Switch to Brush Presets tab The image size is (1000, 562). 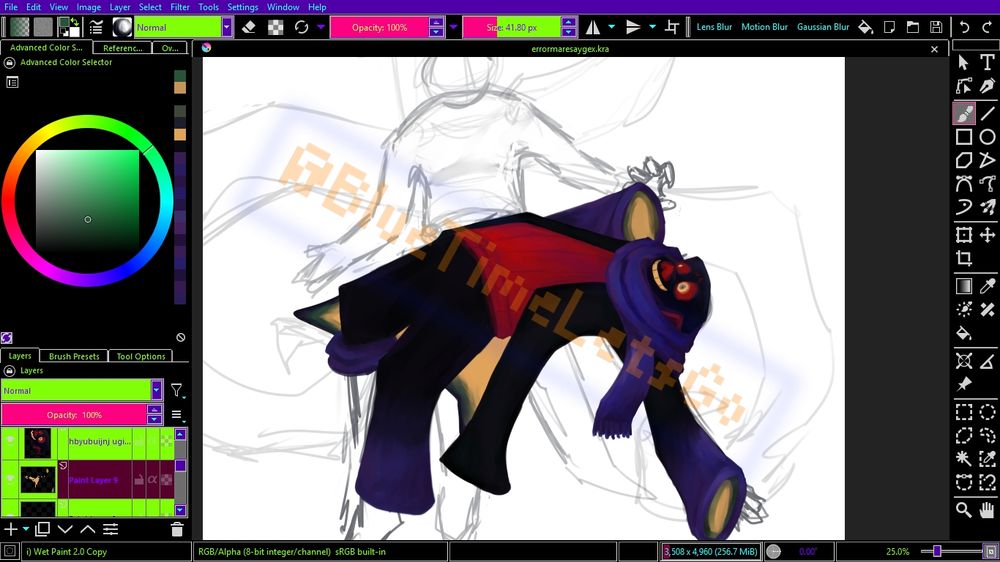(74, 356)
